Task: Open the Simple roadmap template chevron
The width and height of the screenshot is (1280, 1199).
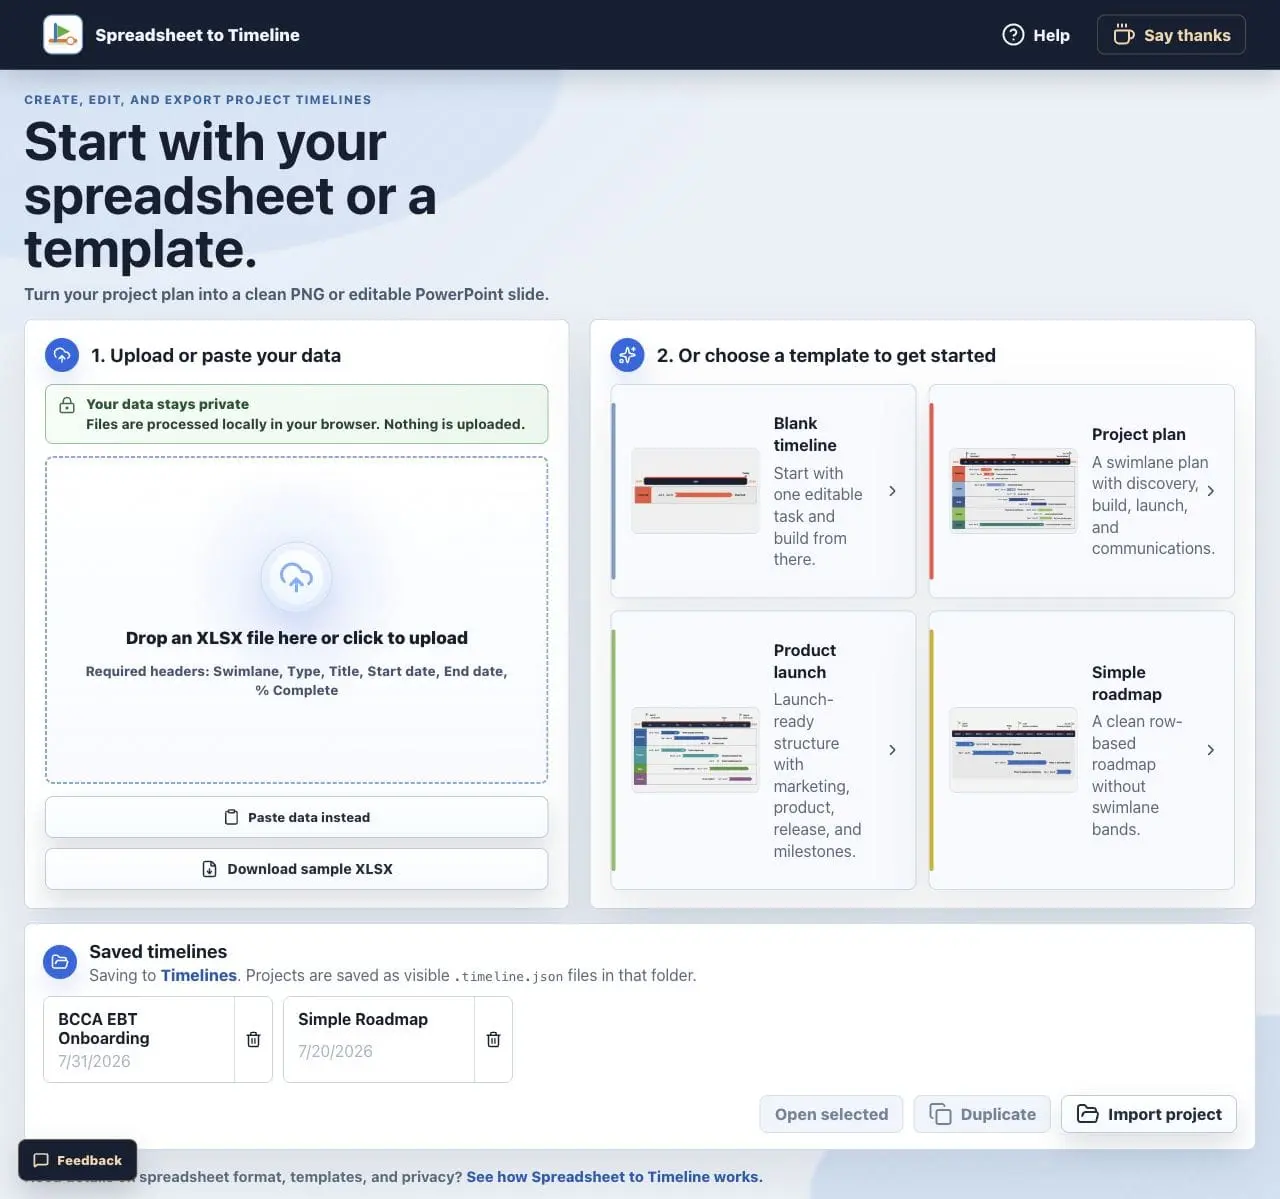Action: 1210,750
